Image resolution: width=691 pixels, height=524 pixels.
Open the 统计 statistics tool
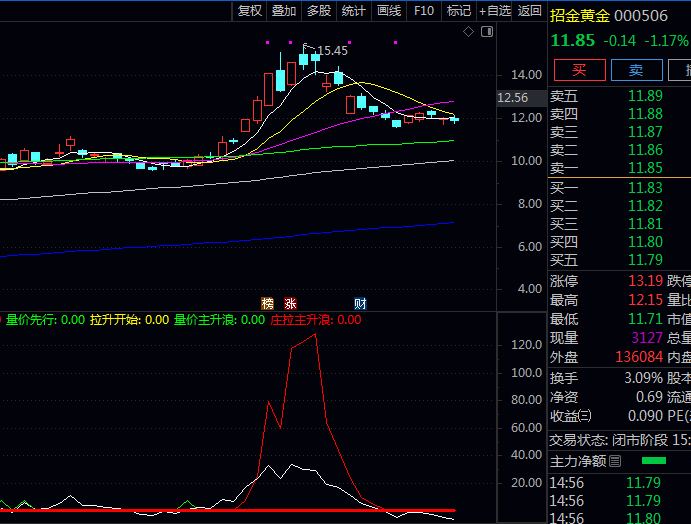coord(354,11)
